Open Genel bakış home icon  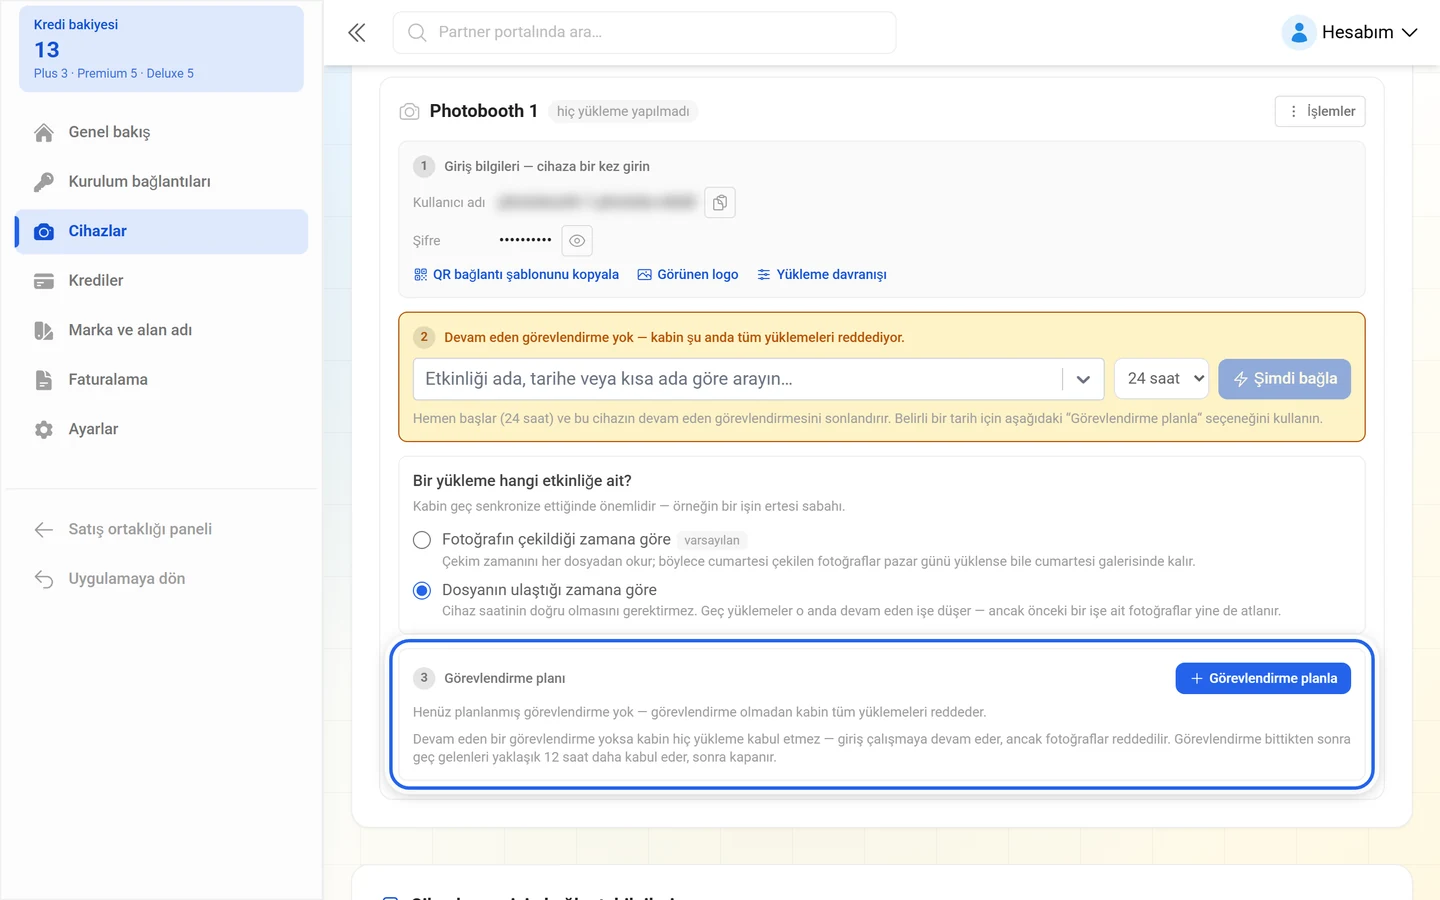coord(44,133)
